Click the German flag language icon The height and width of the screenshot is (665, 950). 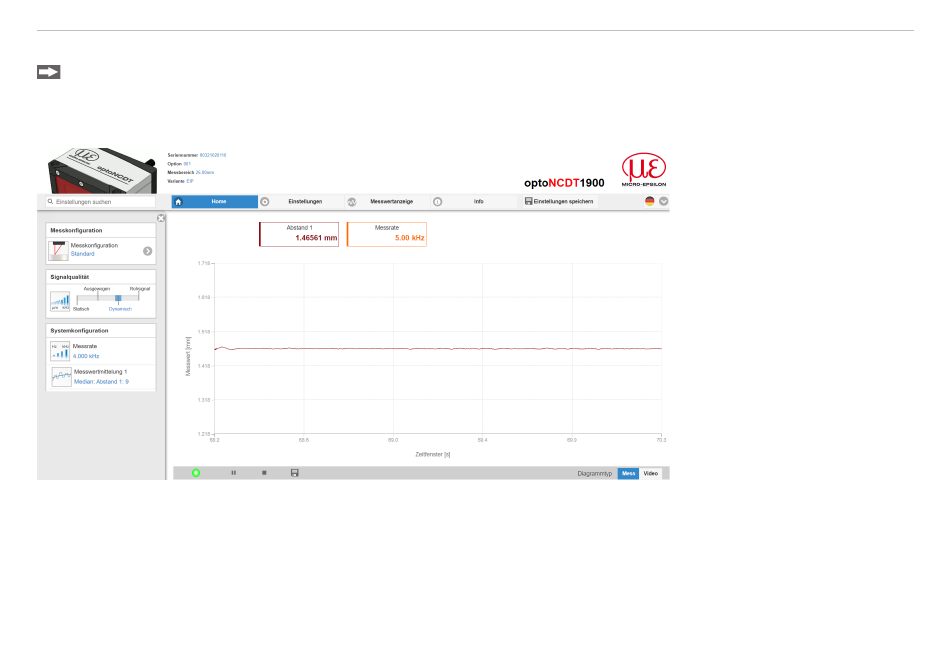tap(649, 201)
